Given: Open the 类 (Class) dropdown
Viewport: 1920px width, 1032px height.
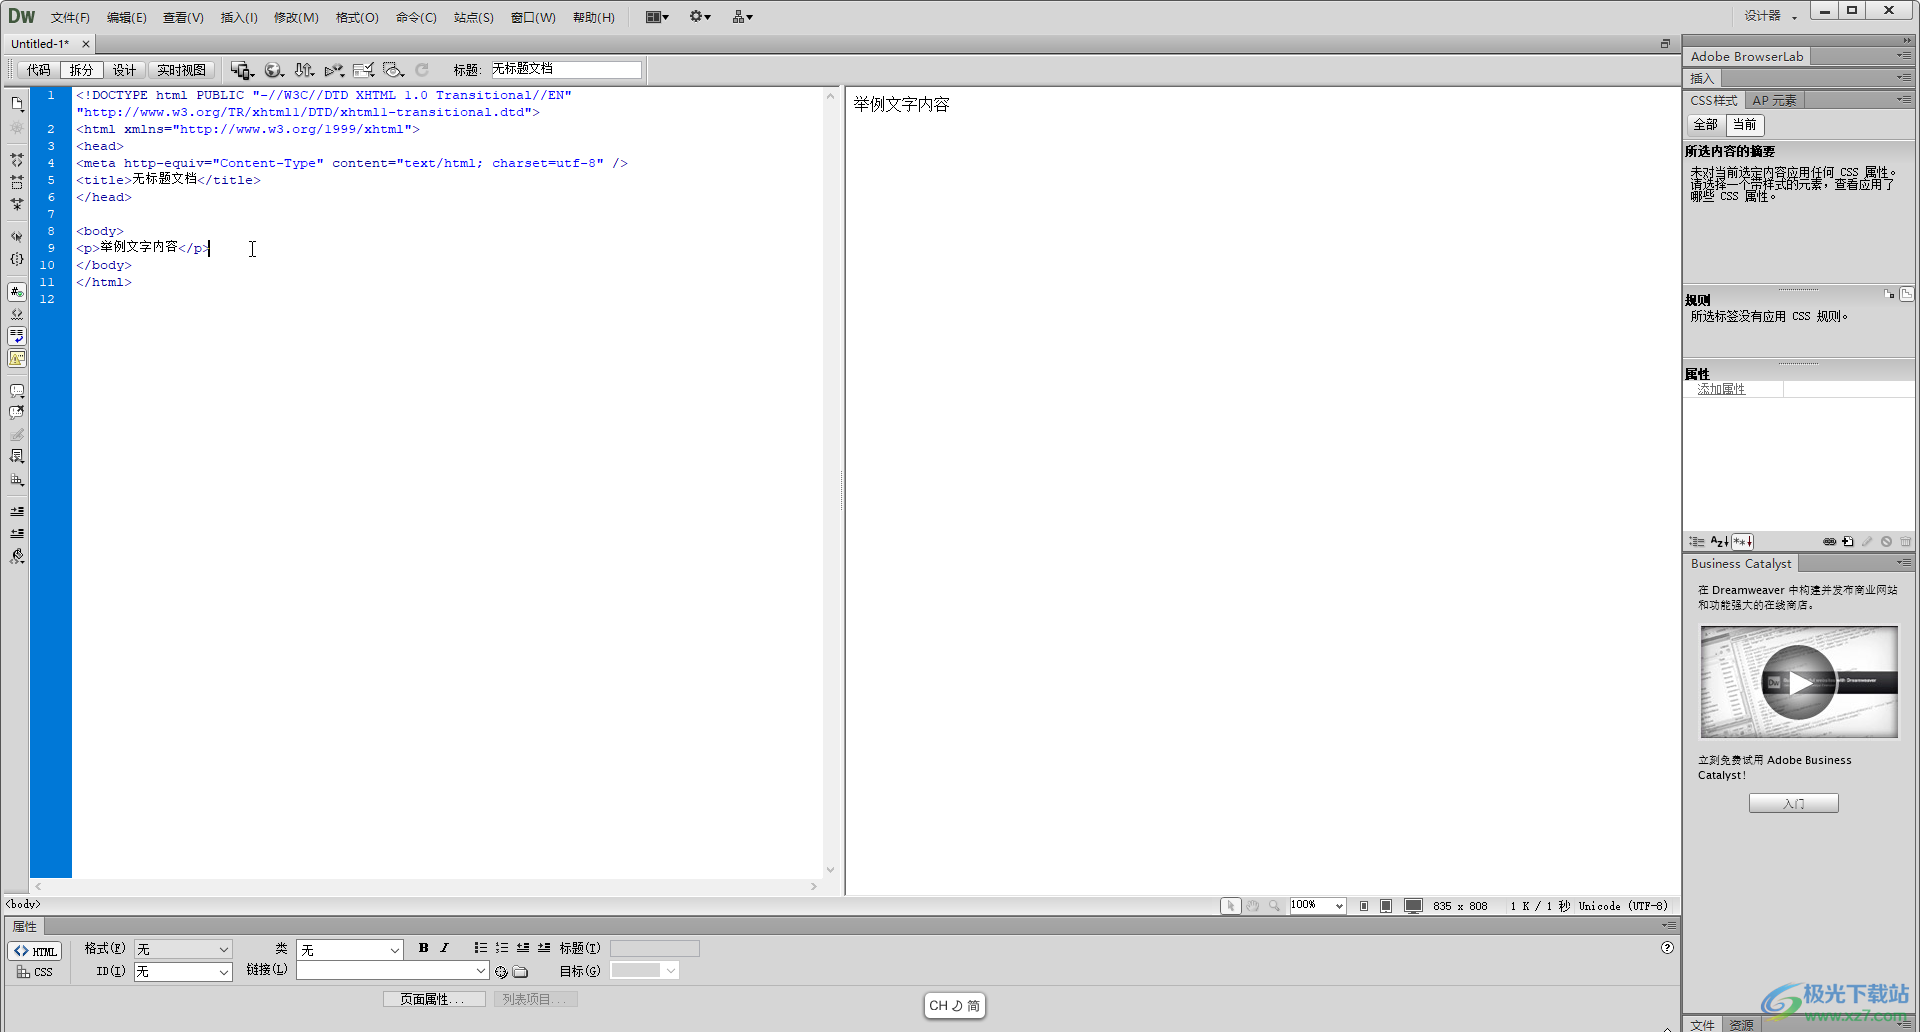Looking at the screenshot, I should coord(349,949).
